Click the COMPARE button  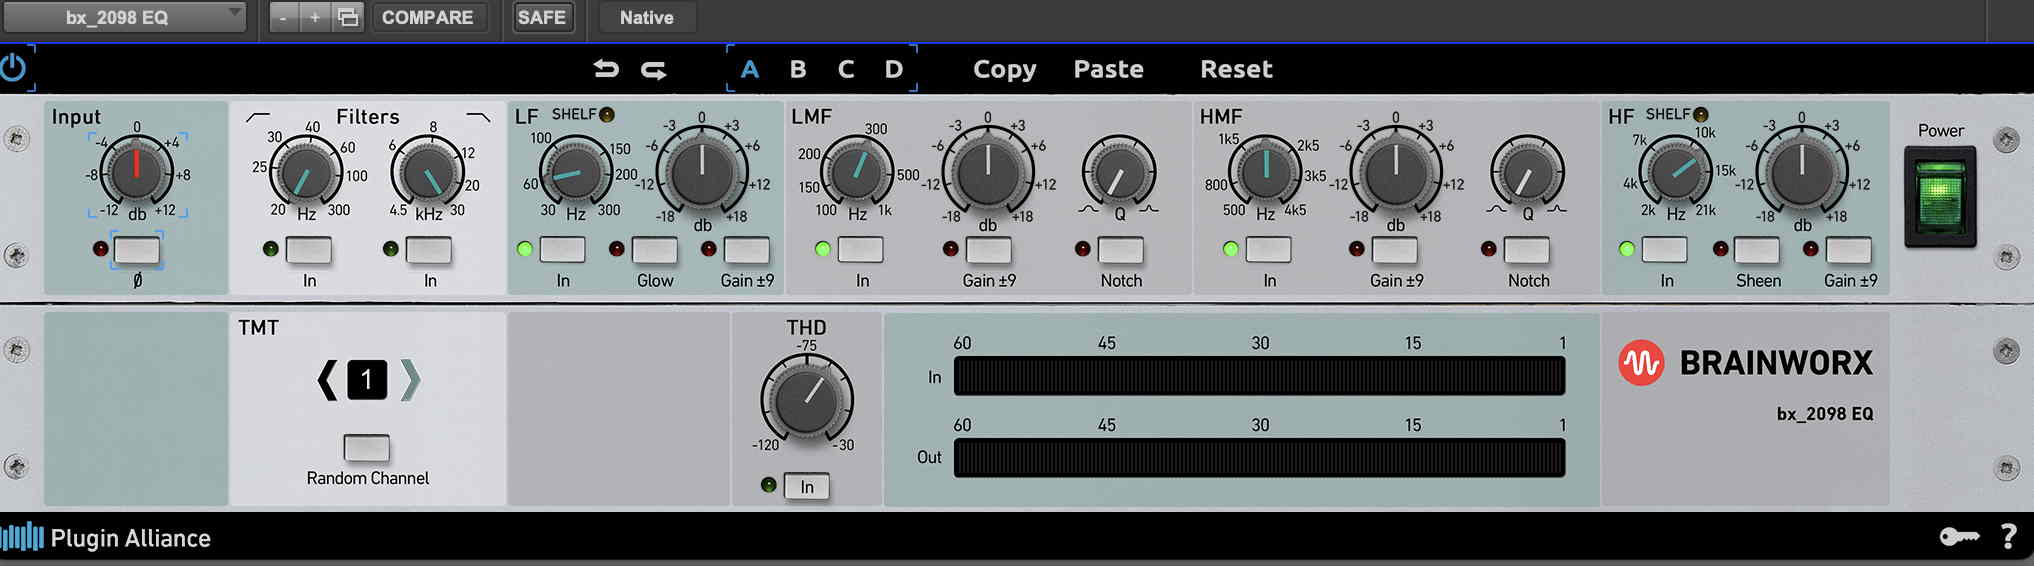(428, 17)
